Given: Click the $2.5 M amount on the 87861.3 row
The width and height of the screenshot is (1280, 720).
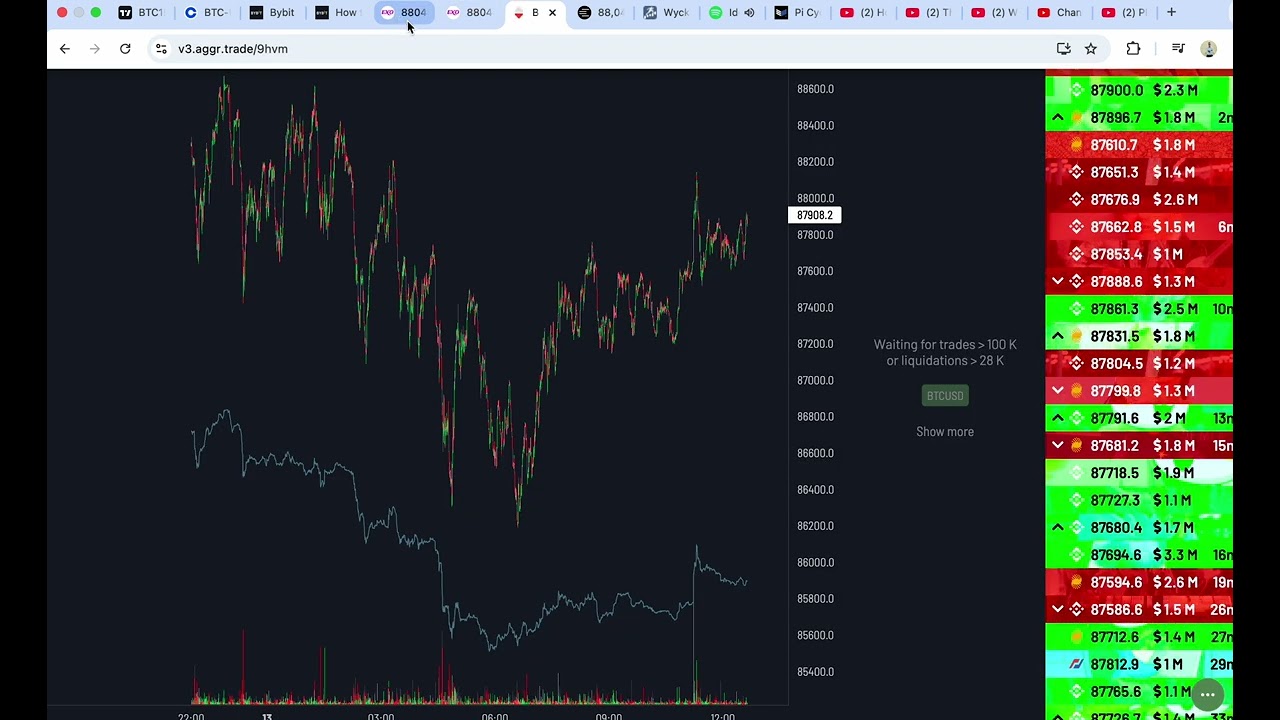Looking at the screenshot, I should (1175, 309).
